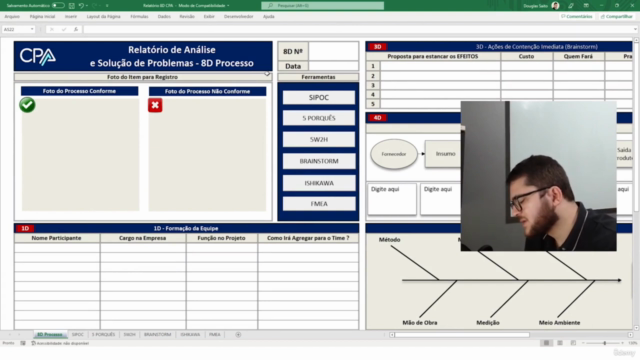Screen dimensions: 640x360
Task: Click the green checkmark conforme icon
Action: (x=27, y=105)
